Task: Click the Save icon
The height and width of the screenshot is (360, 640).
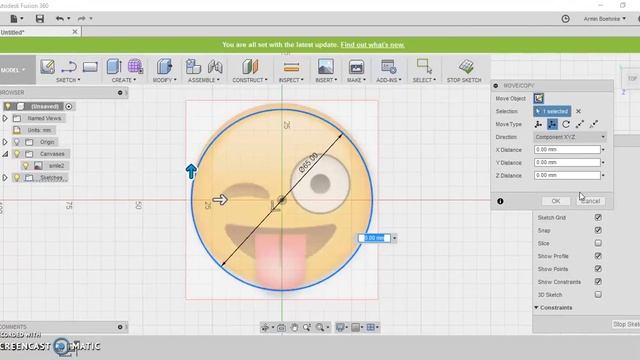Action: [40, 18]
